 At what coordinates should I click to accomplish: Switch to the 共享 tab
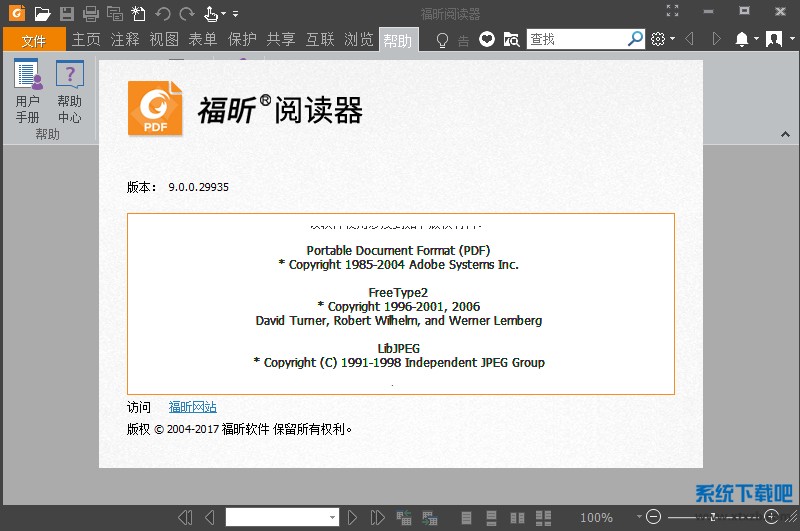pyautogui.click(x=281, y=39)
